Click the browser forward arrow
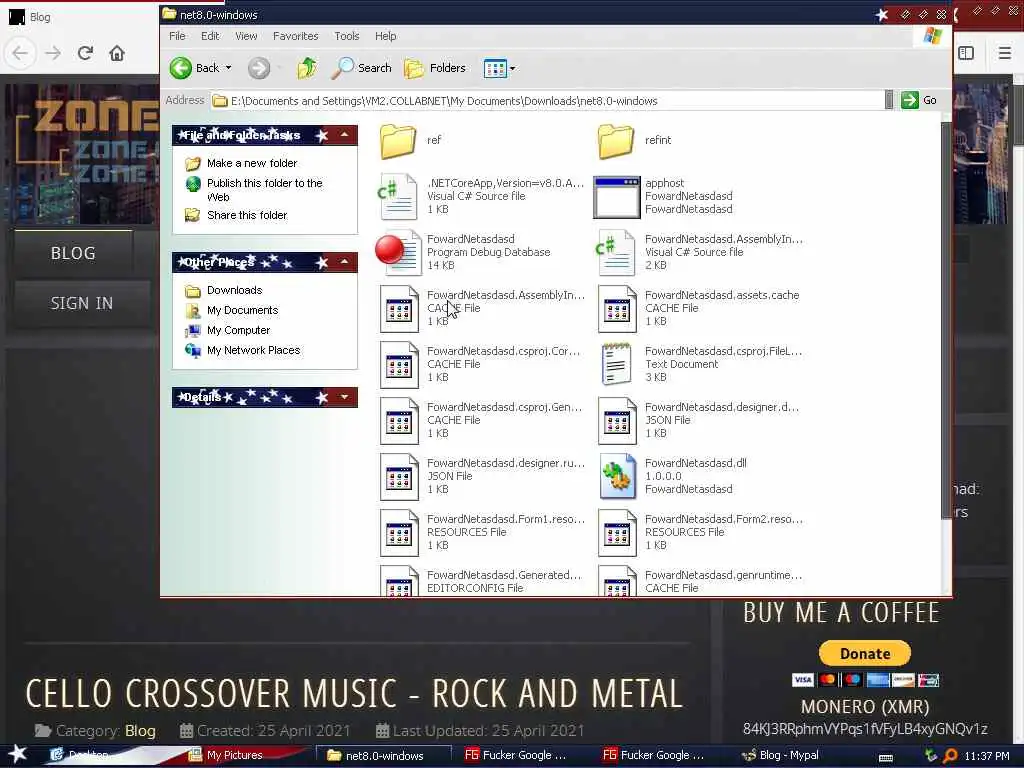Image resolution: width=1024 pixels, height=768 pixels. point(53,53)
